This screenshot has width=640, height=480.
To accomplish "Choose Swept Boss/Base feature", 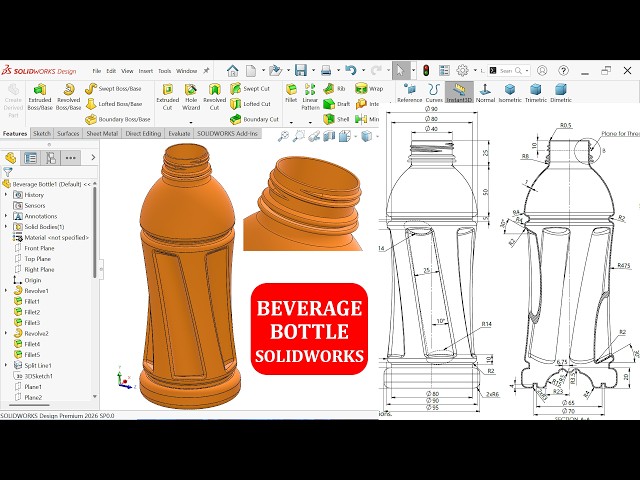I will [x=113, y=89].
